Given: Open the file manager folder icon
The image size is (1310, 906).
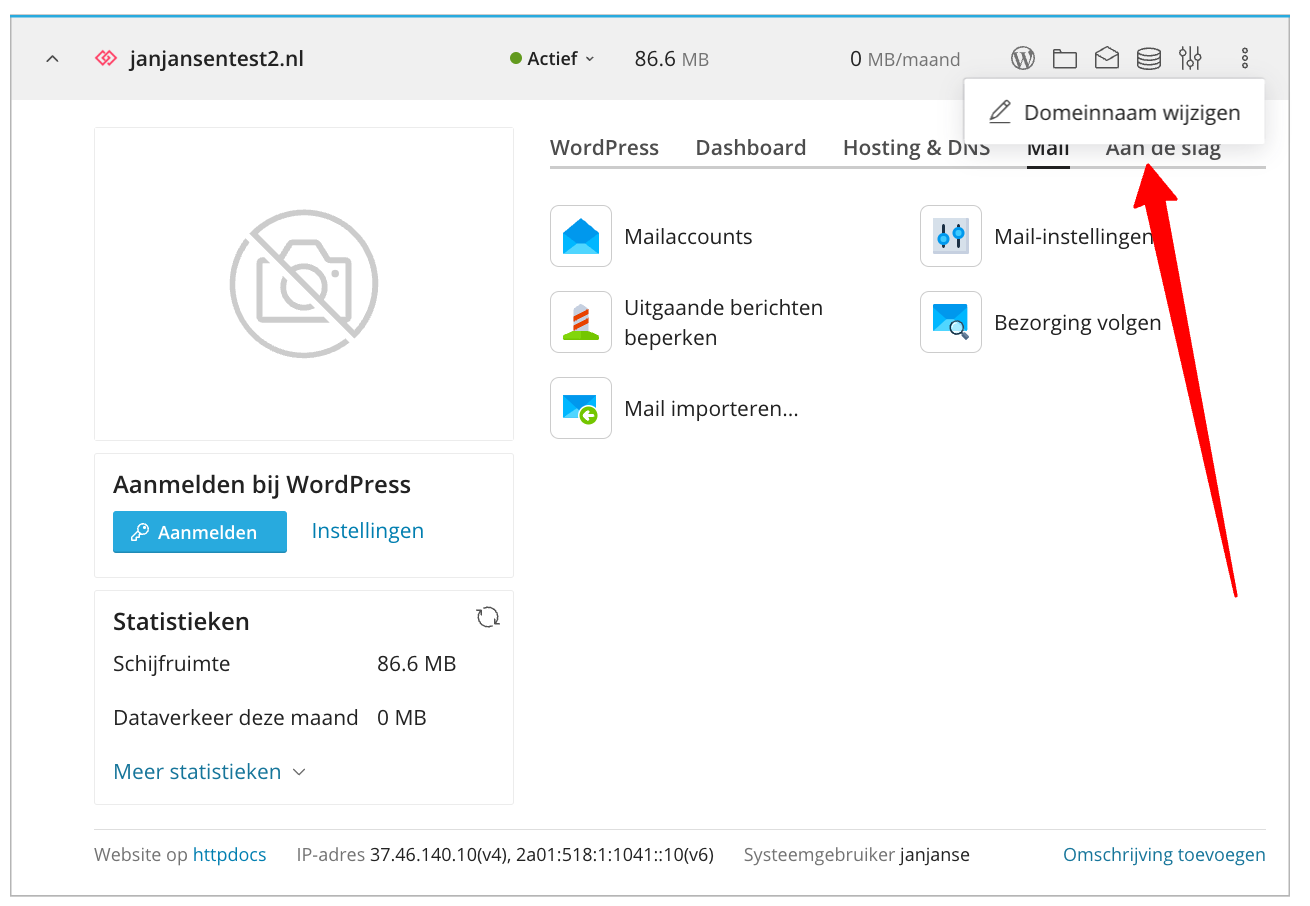Looking at the screenshot, I should (1064, 59).
